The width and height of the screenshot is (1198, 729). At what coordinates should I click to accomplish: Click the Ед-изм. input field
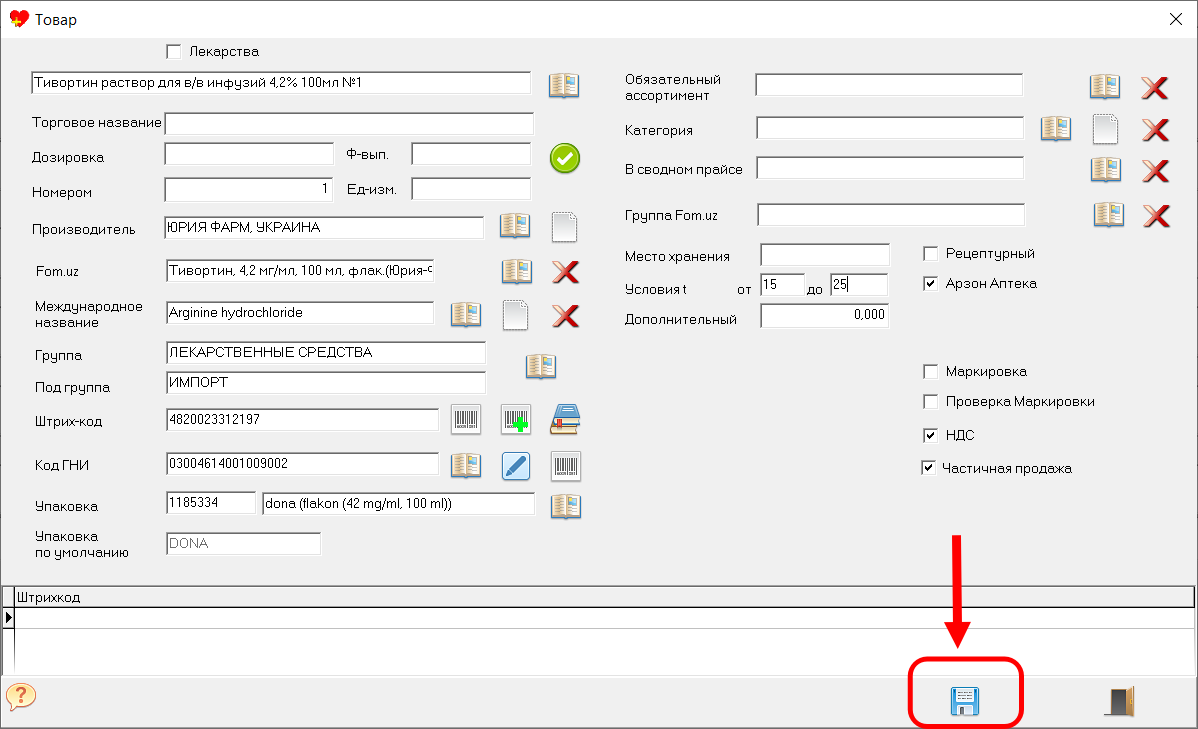(x=471, y=189)
